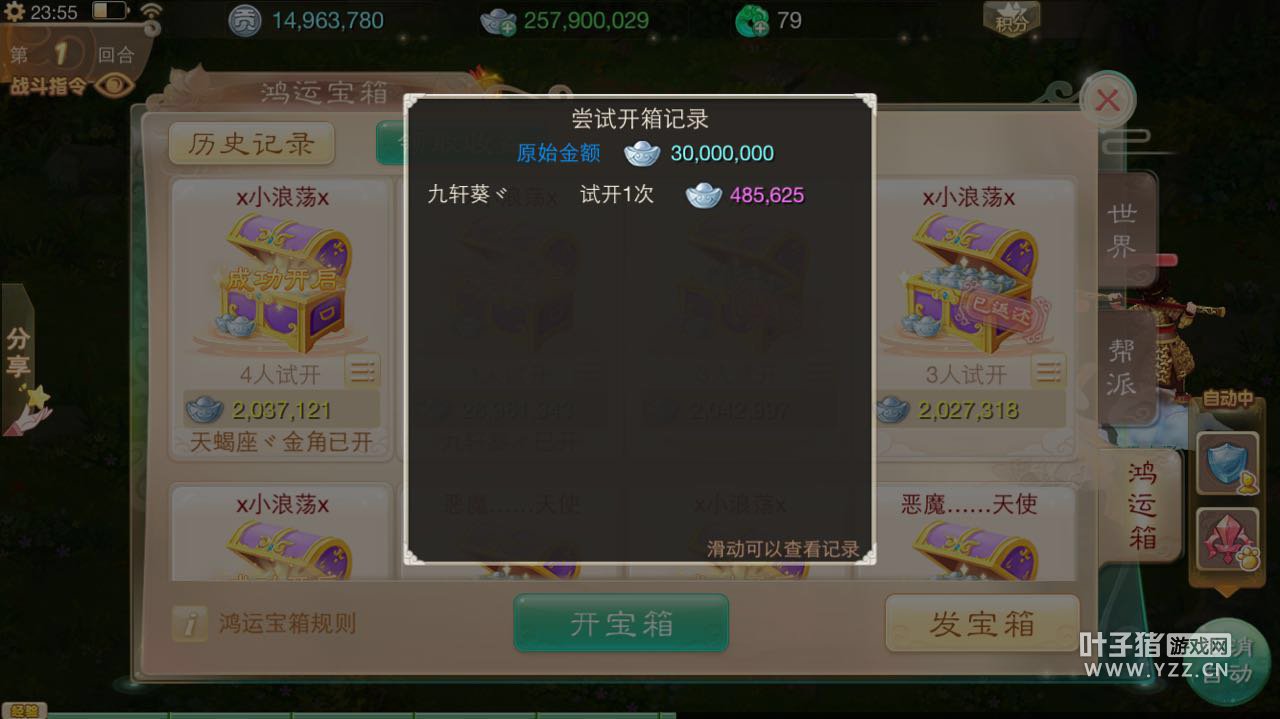This screenshot has width=1280, height=719.
Task: Expand record list on 3人试开 chest
Action: click(1047, 372)
